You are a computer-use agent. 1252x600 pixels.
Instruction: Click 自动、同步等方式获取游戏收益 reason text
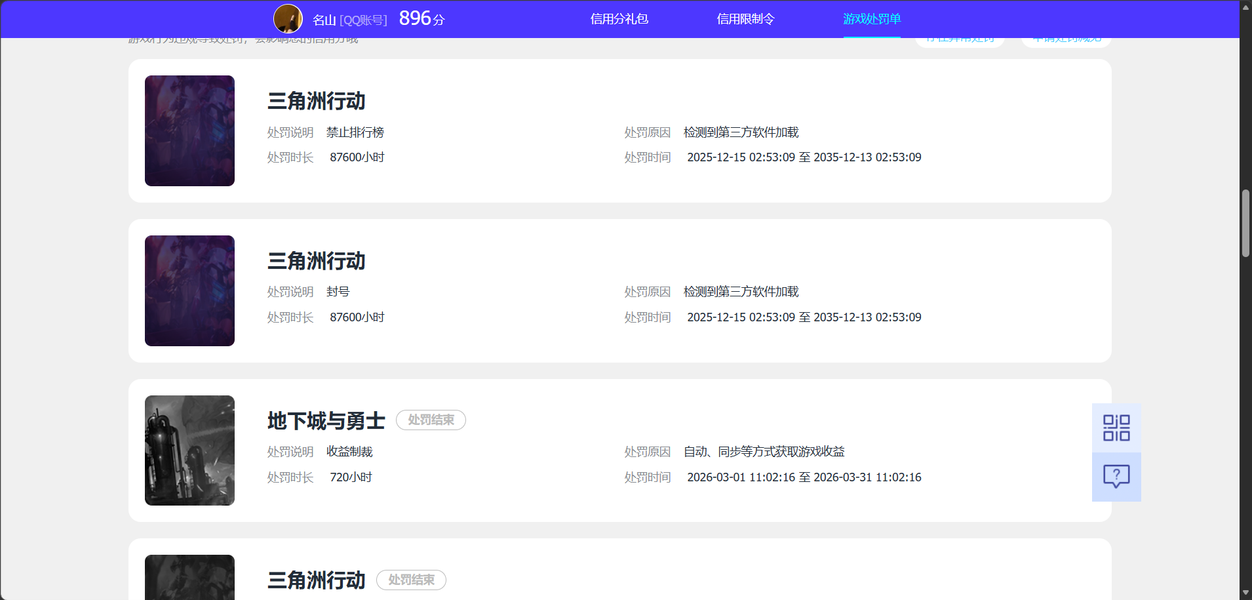(764, 452)
